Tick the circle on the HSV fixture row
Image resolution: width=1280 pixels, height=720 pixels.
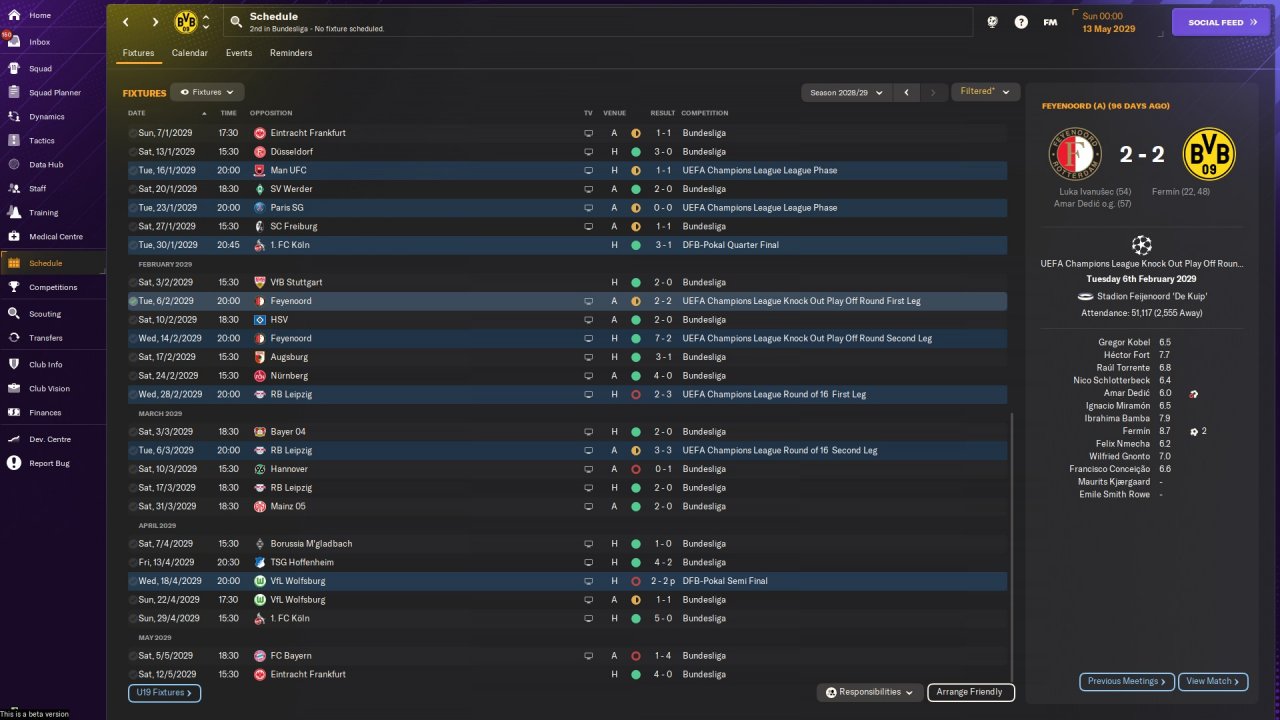coord(133,320)
